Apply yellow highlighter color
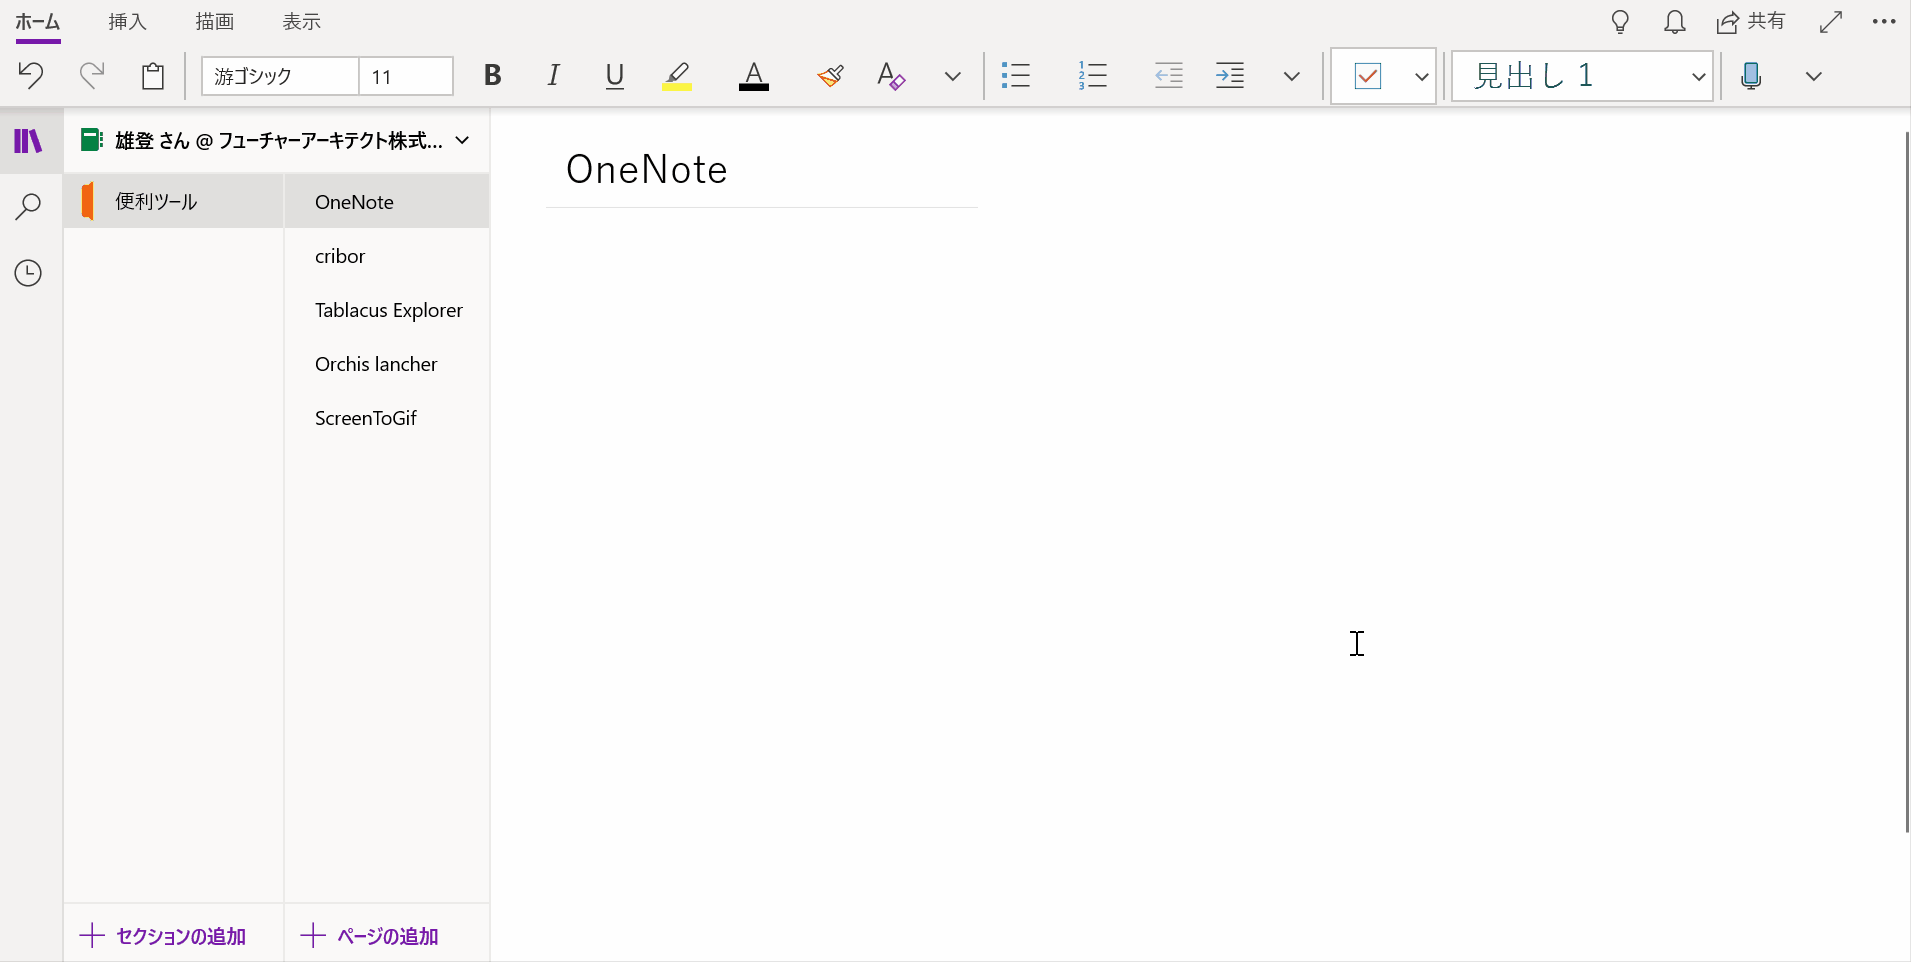This screenshot has width=1911, height=962. click(677, 76)
